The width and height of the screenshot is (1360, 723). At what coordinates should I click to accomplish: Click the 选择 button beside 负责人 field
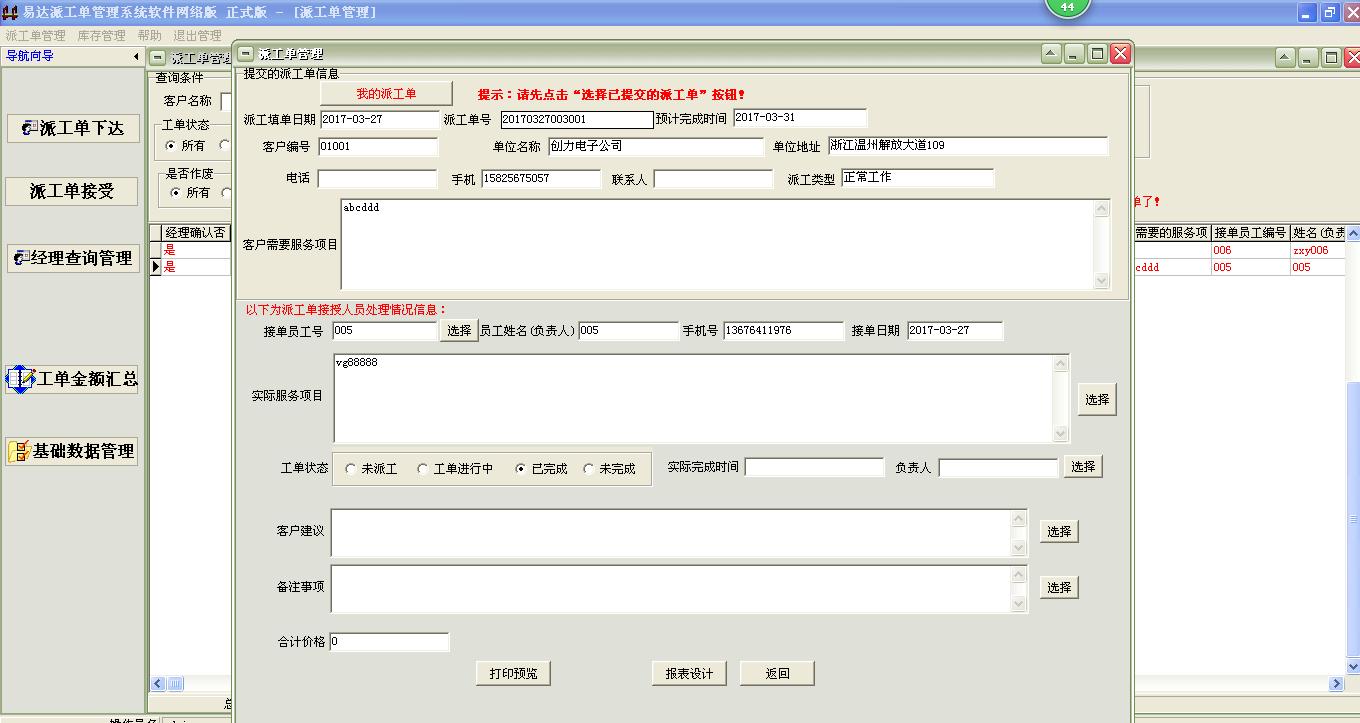point(1083,467)
